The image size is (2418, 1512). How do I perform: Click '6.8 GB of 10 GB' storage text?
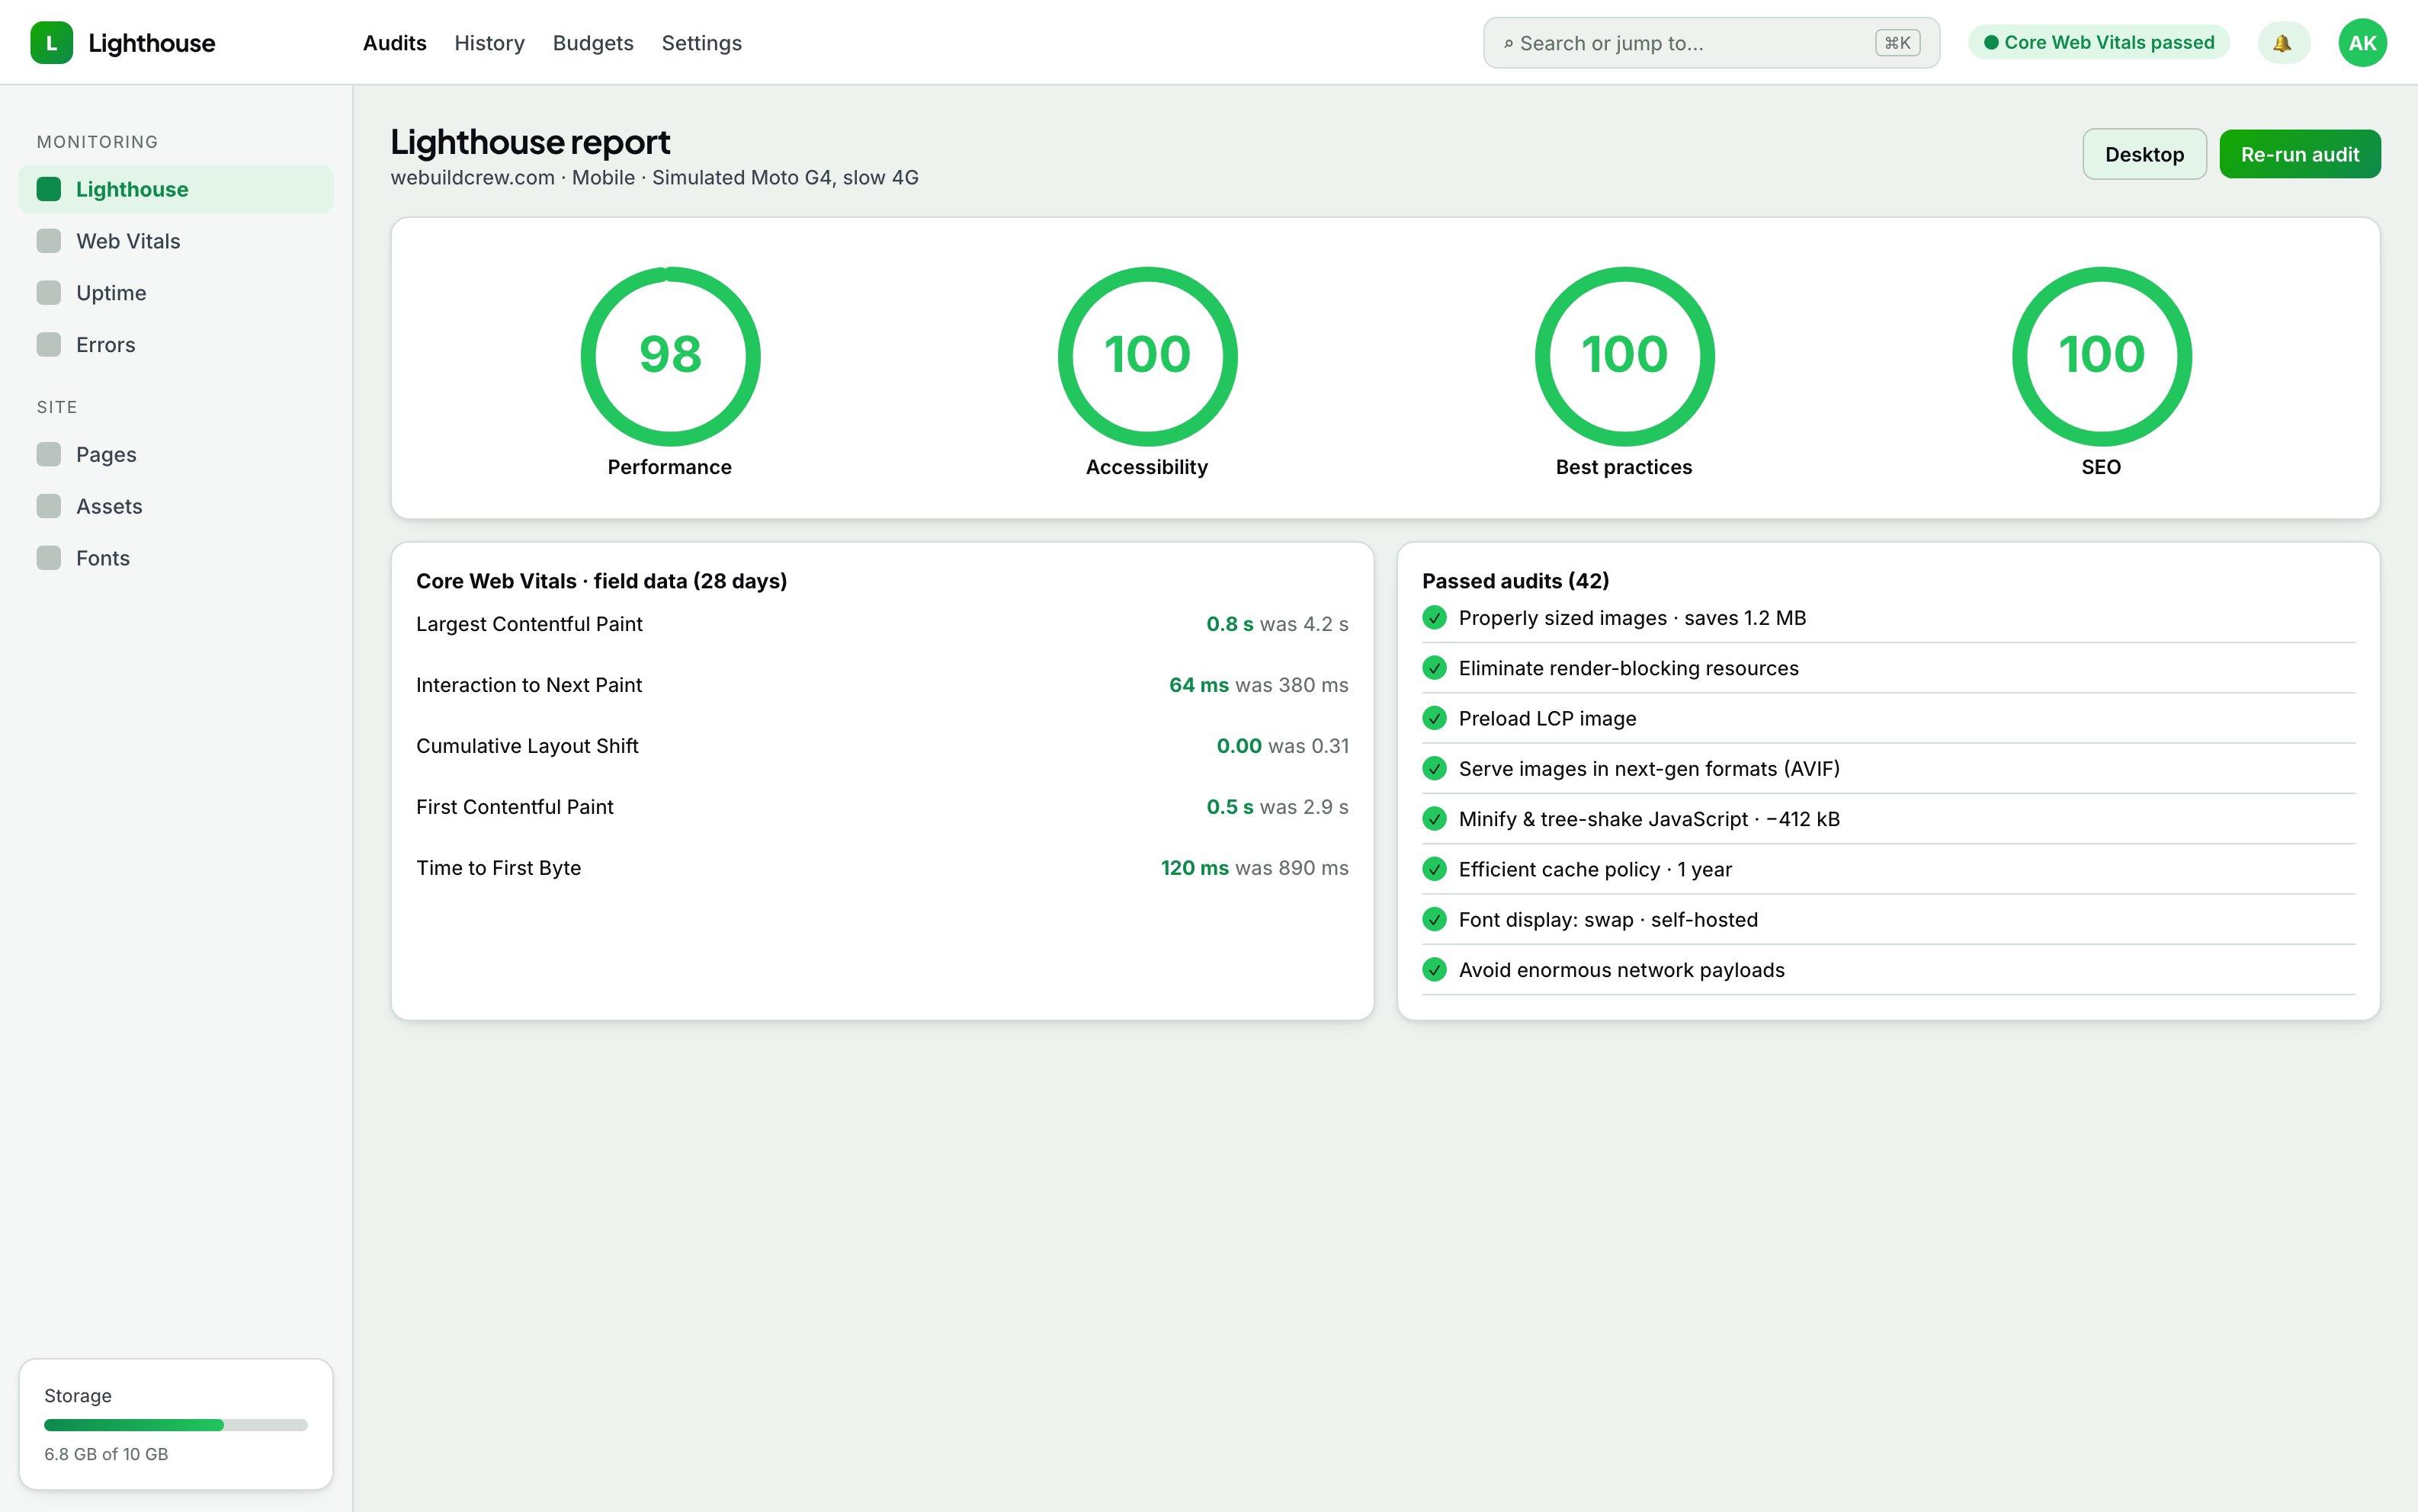tap(106, 1454)
